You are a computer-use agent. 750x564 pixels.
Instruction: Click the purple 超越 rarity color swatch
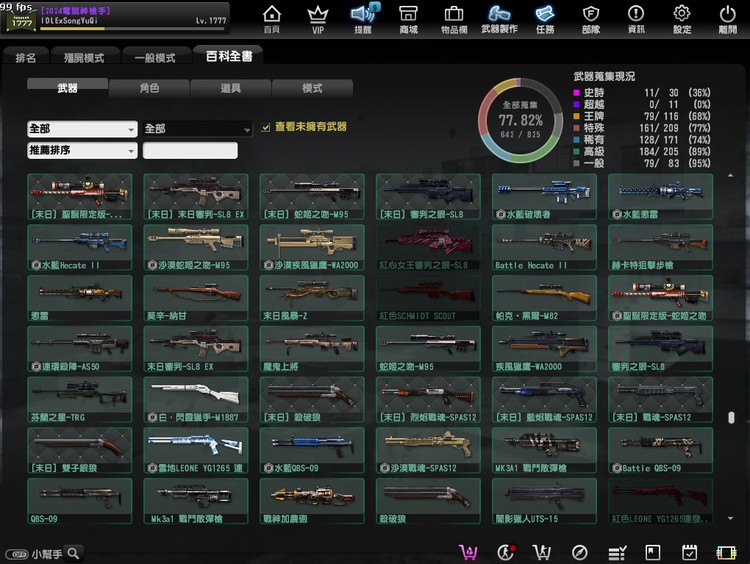(x=576, y=104)
